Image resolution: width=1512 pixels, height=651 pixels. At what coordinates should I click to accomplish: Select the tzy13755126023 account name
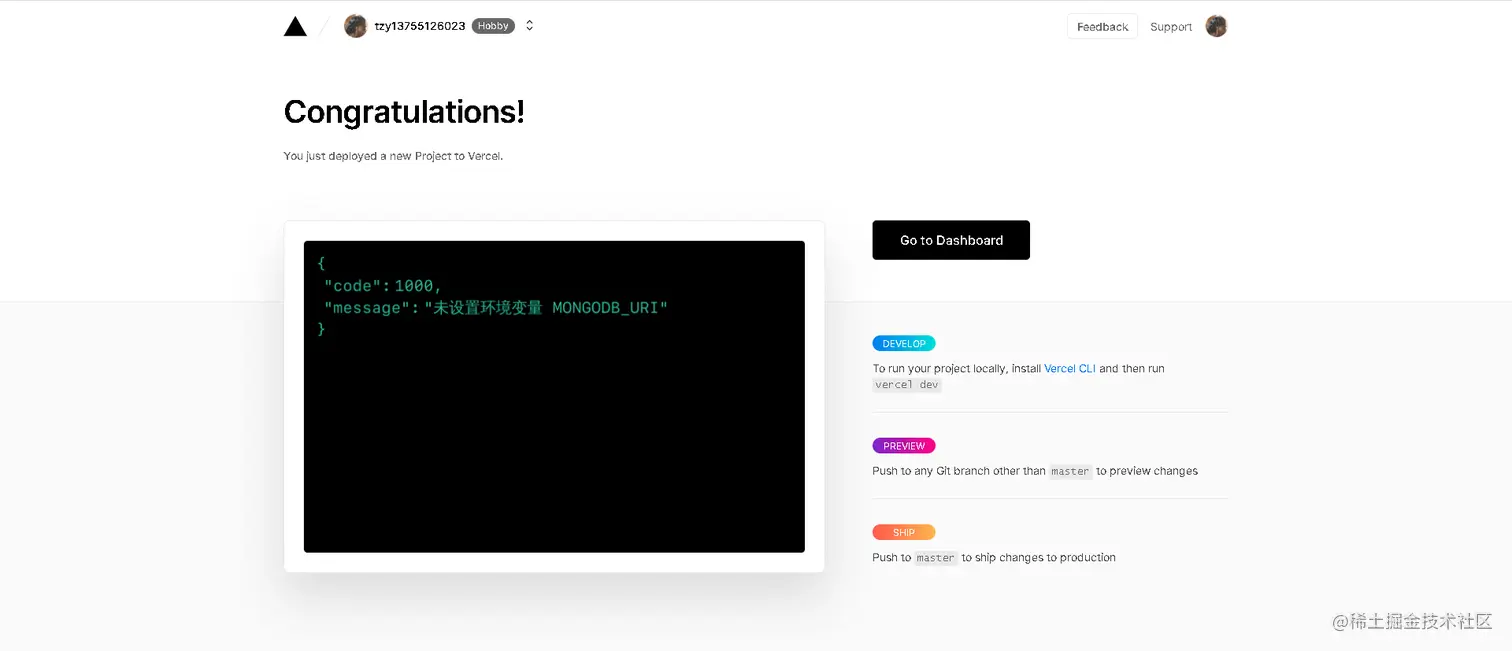click(x=420, y=26)
